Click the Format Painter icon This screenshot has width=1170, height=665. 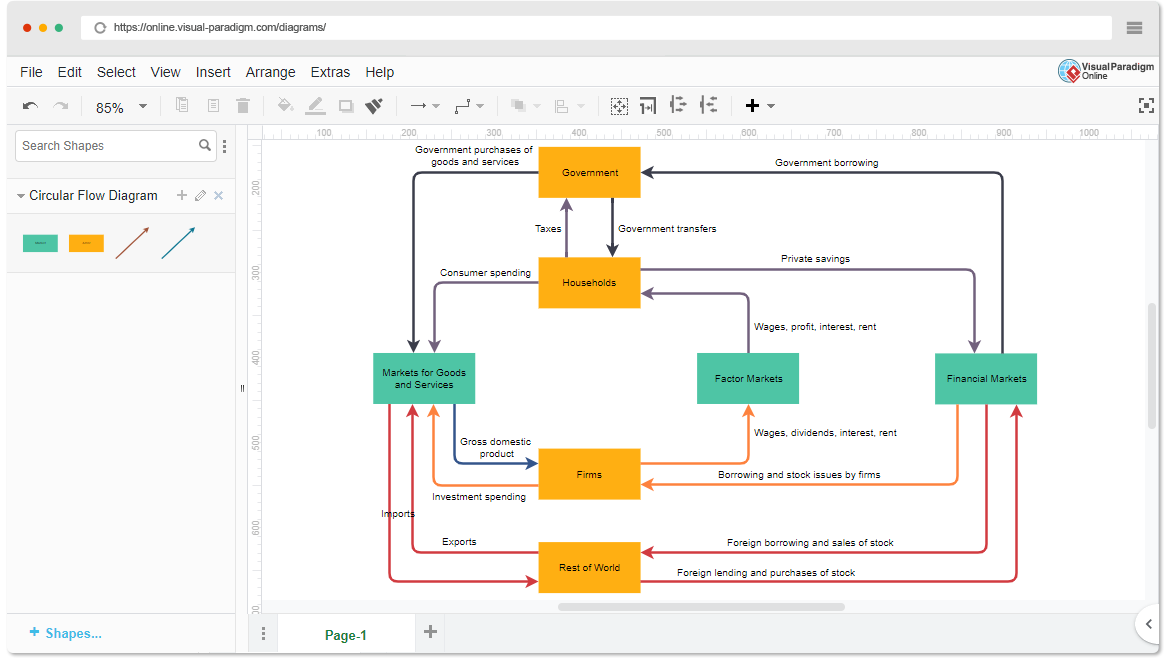tap(374, 106)
